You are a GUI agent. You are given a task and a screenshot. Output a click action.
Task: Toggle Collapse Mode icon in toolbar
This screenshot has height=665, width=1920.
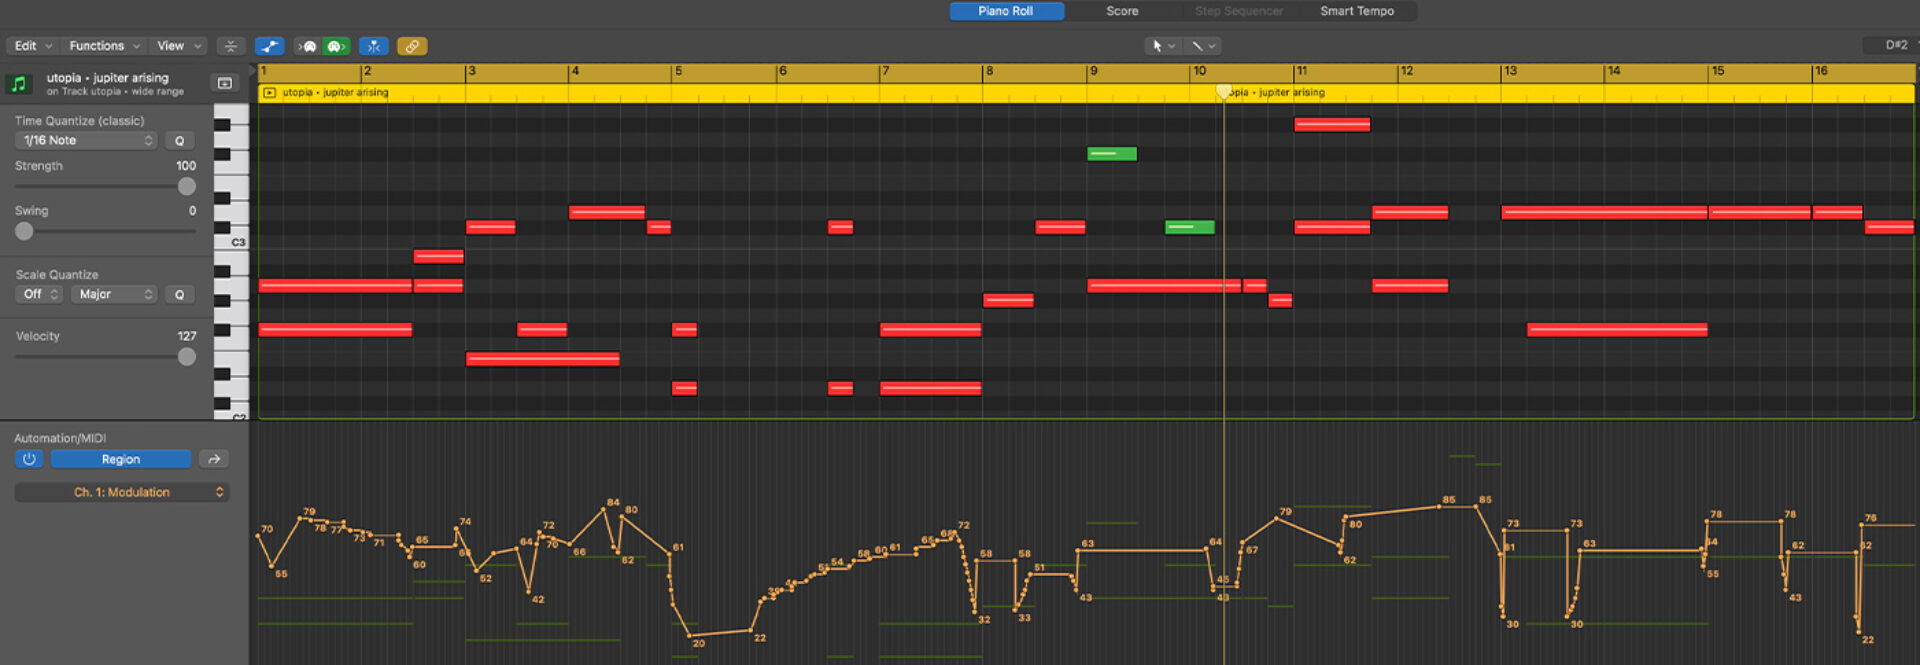click(231, 46)
